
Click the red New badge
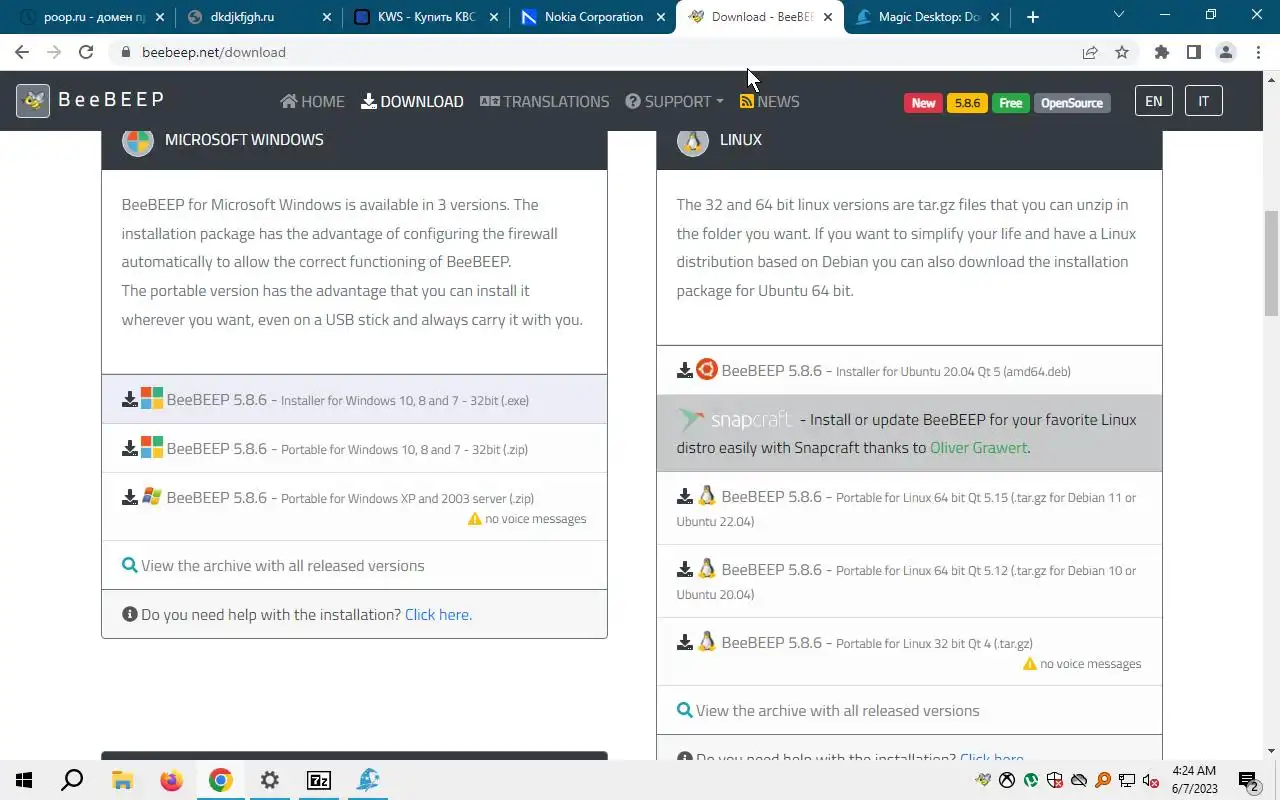[x=923, y=103]
